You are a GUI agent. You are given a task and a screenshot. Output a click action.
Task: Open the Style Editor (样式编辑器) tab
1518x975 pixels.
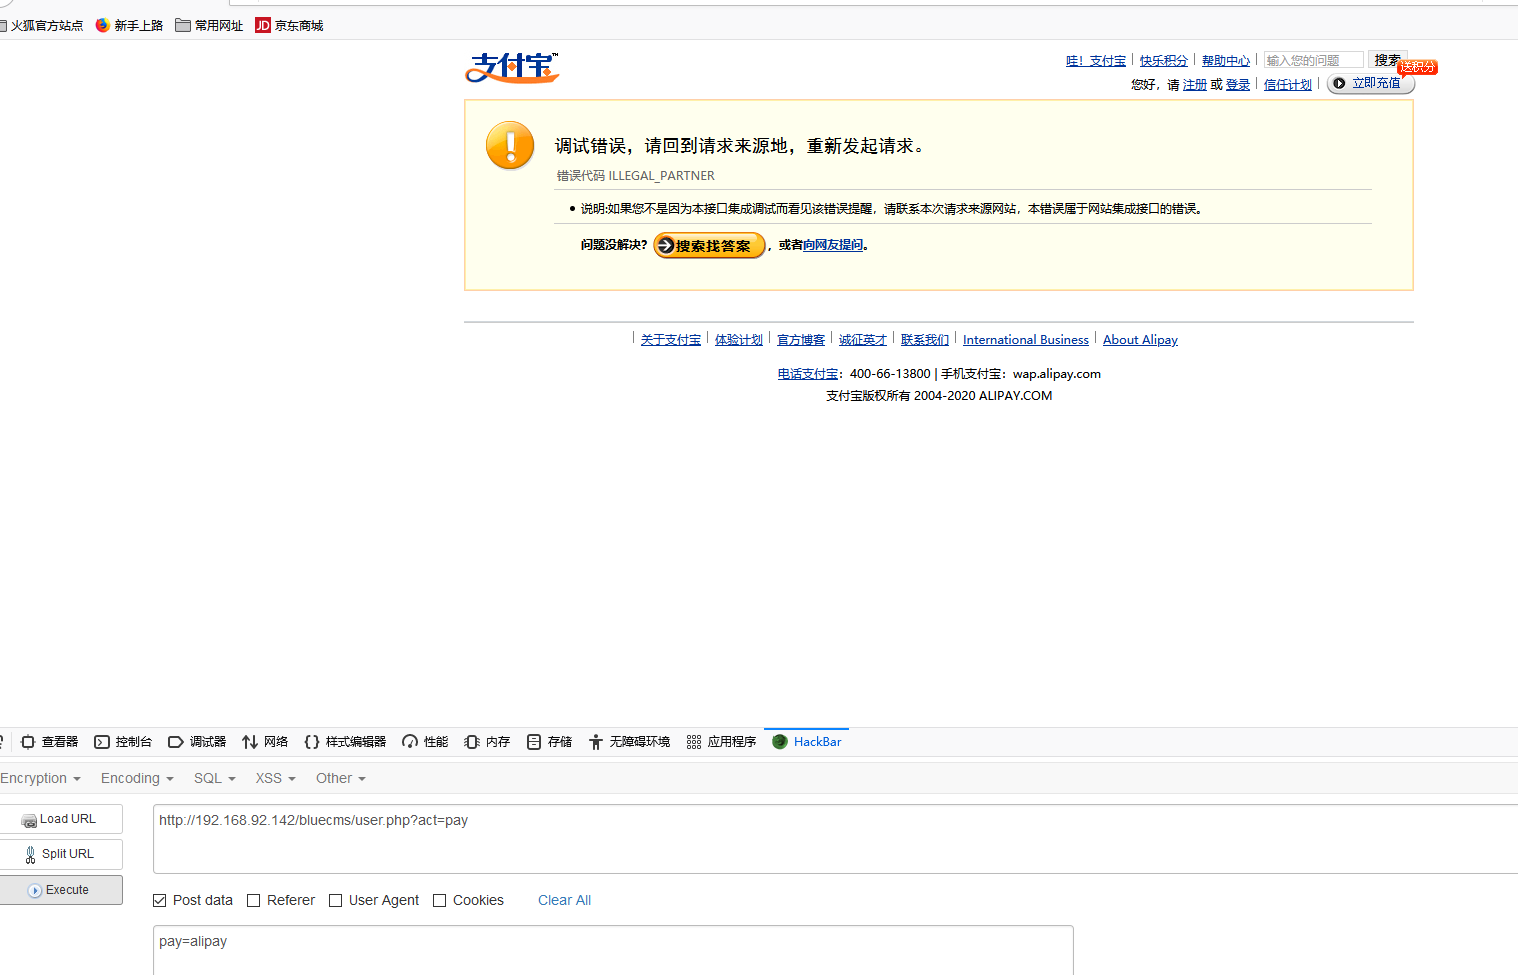coord(345,742)
